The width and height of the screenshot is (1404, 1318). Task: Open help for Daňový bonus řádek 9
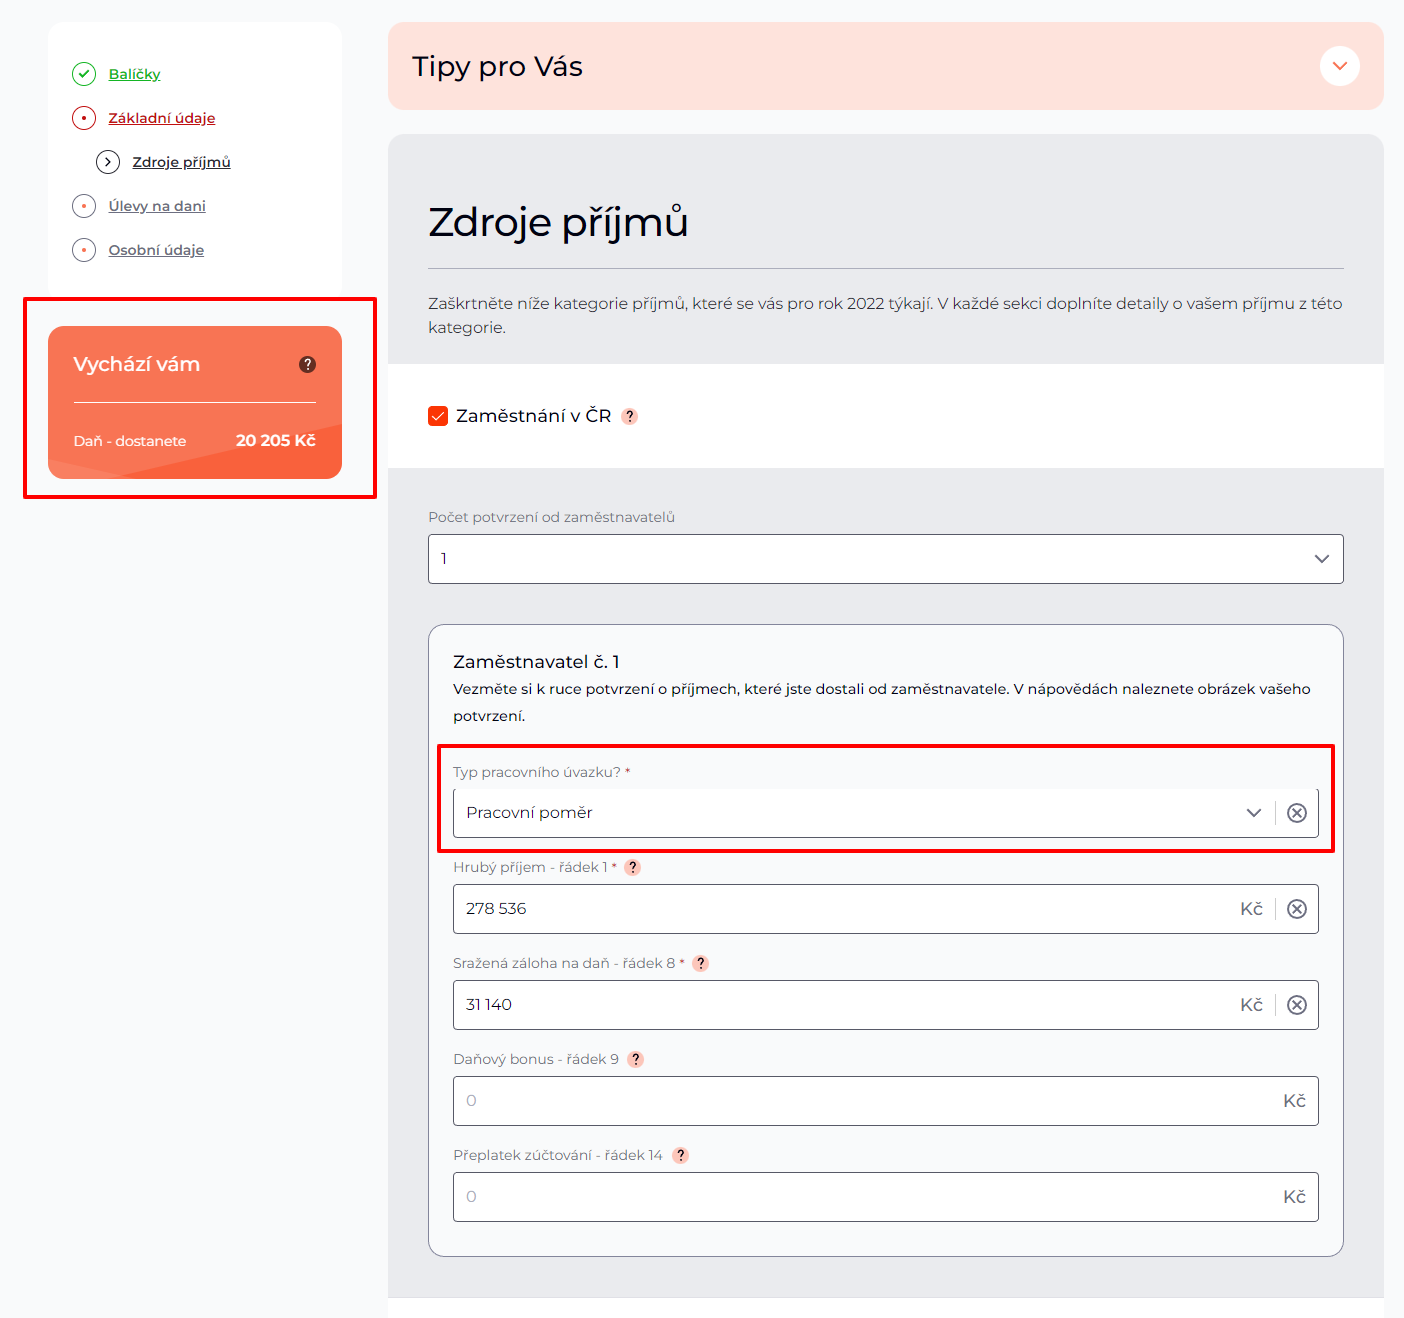pyautogui.click(x=635, y=1059)
